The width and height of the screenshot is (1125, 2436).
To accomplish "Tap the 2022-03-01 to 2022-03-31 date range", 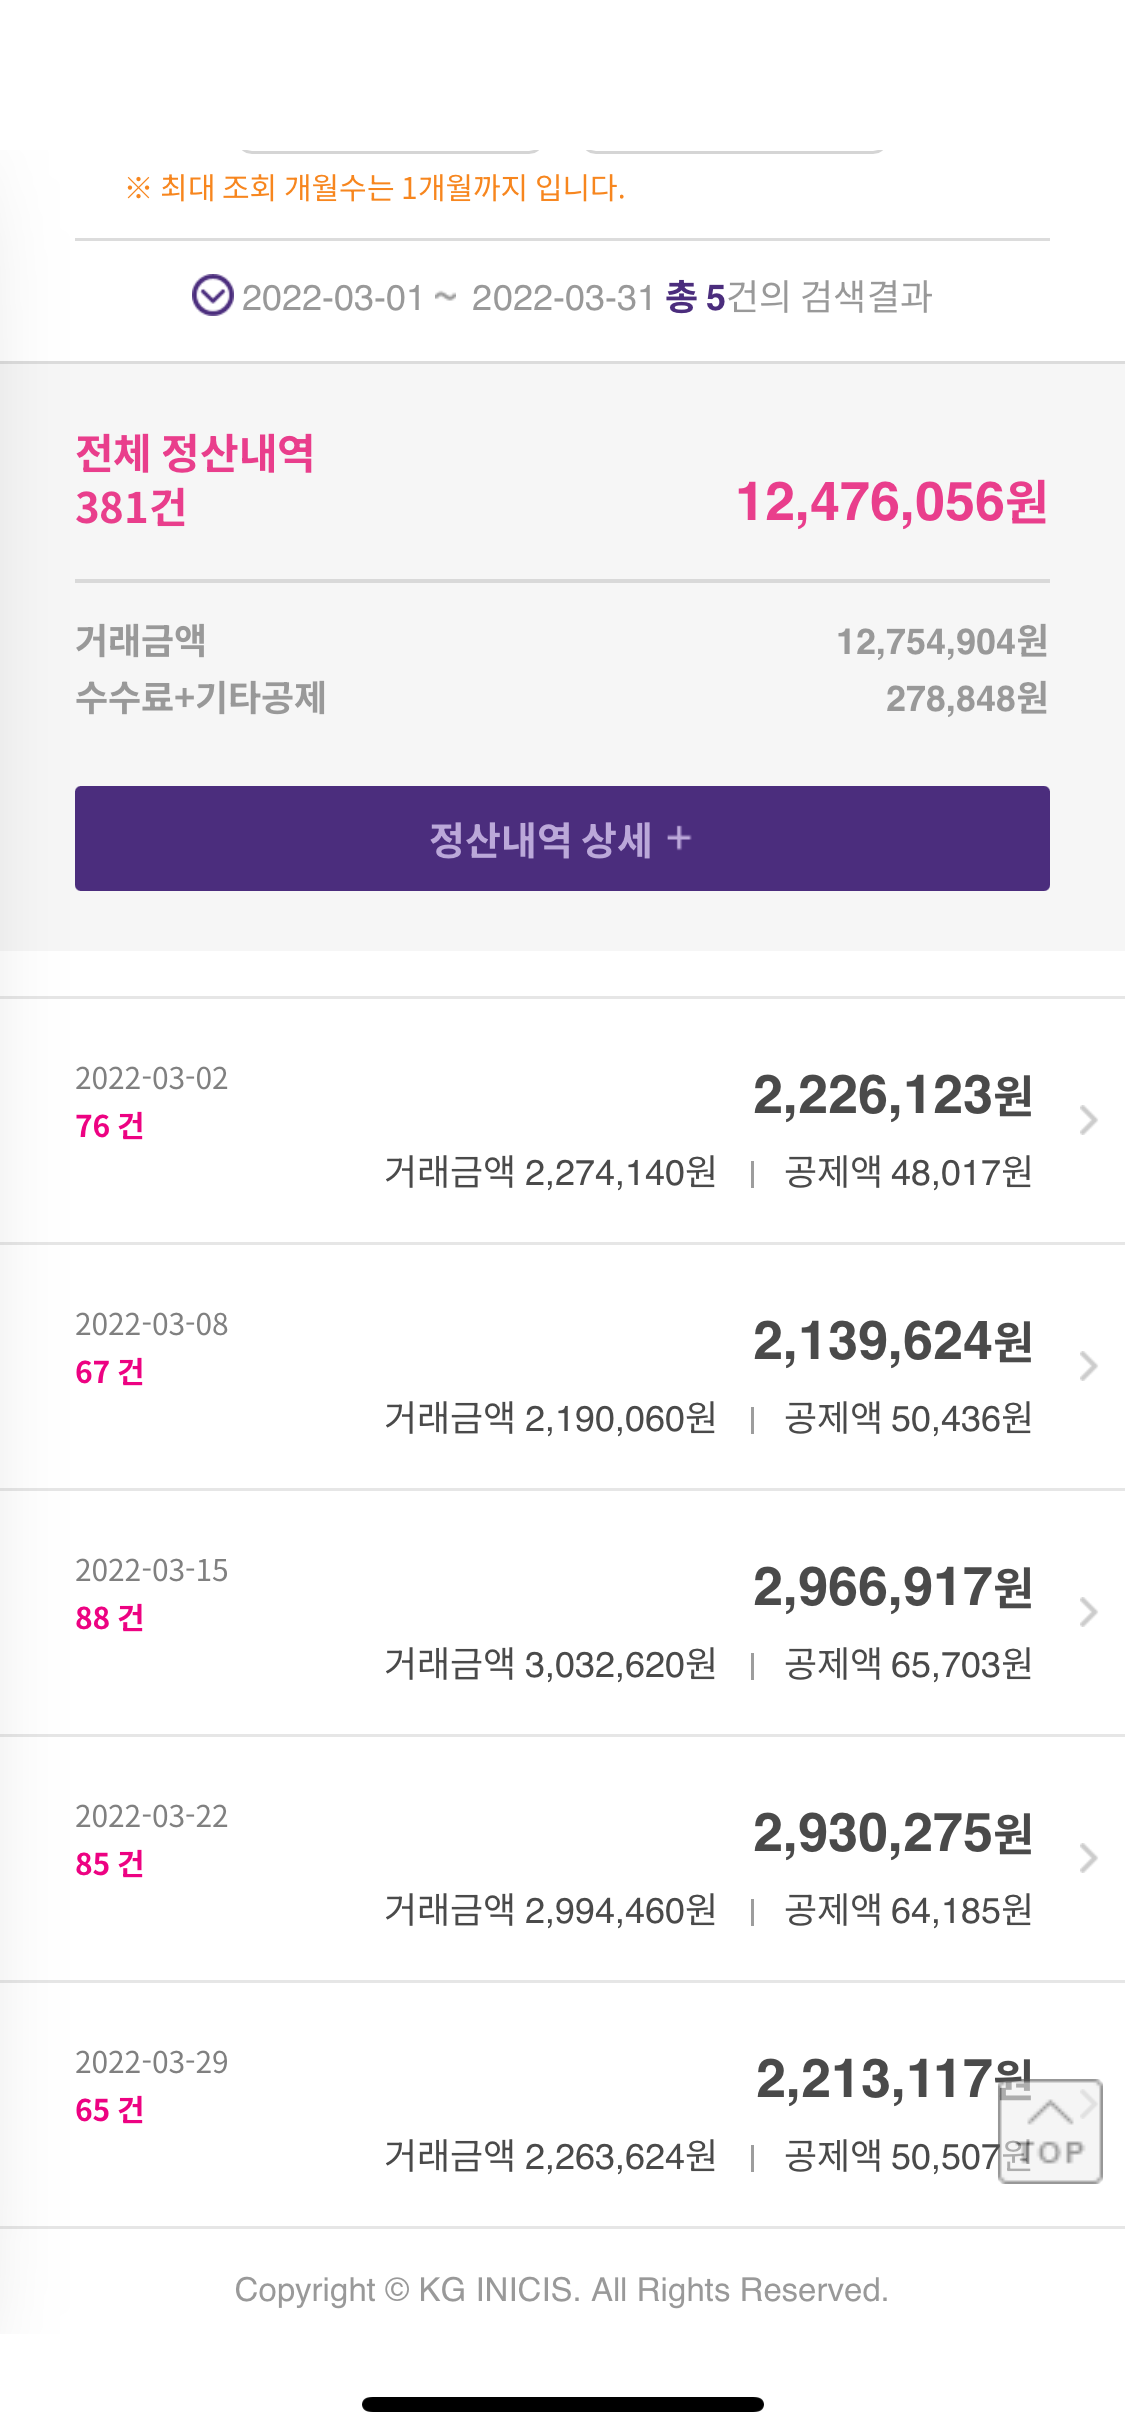I will [x=447, y=298].
